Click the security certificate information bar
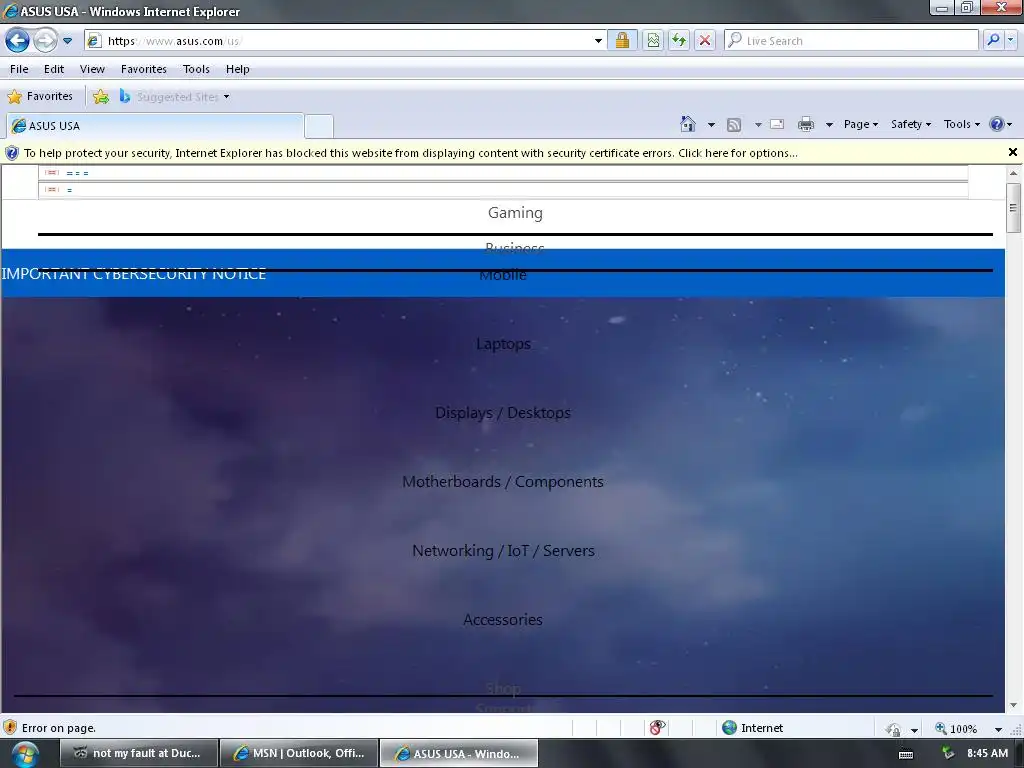Viewport: 1024px width, 768px height. tap(503, 153)
